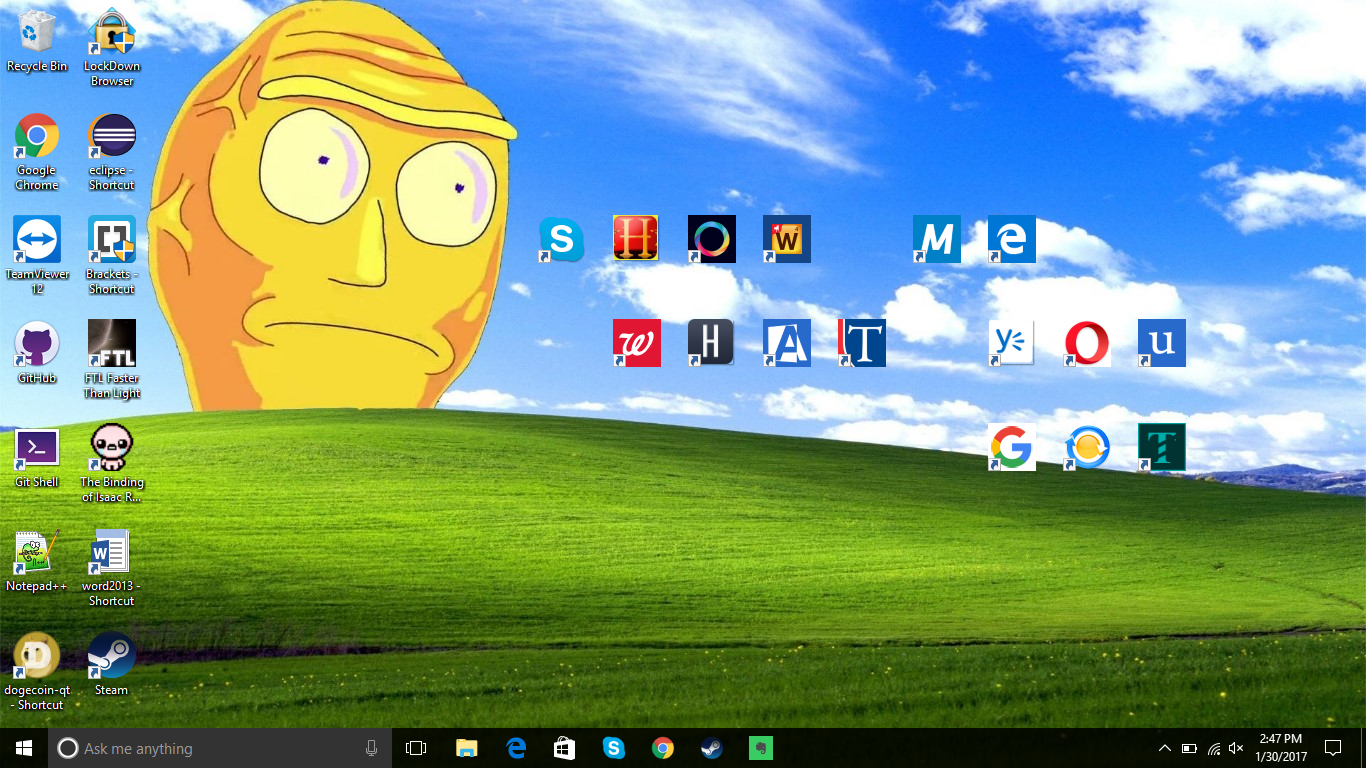This screenshot has height=768, width=1366.
Task: Open the Windows Start menu
Action: click(x=24, y=748)
